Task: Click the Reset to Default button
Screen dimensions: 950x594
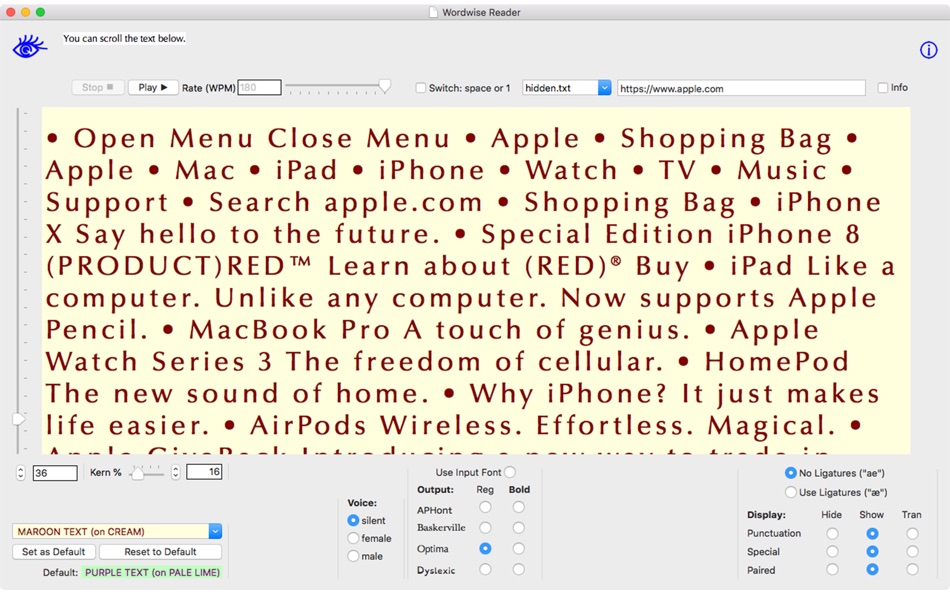Action: point(161,552)
